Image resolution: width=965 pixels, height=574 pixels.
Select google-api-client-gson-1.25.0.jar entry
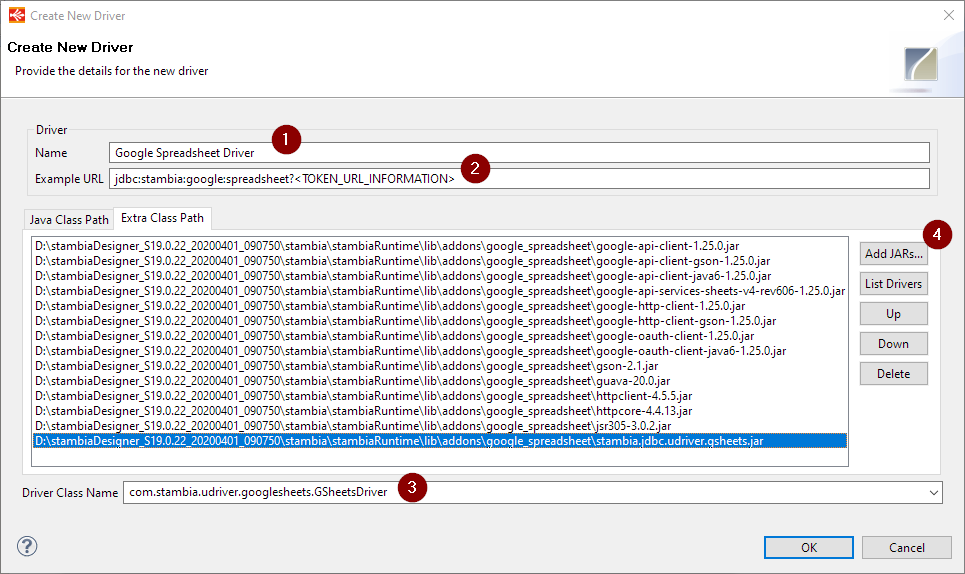439,261
